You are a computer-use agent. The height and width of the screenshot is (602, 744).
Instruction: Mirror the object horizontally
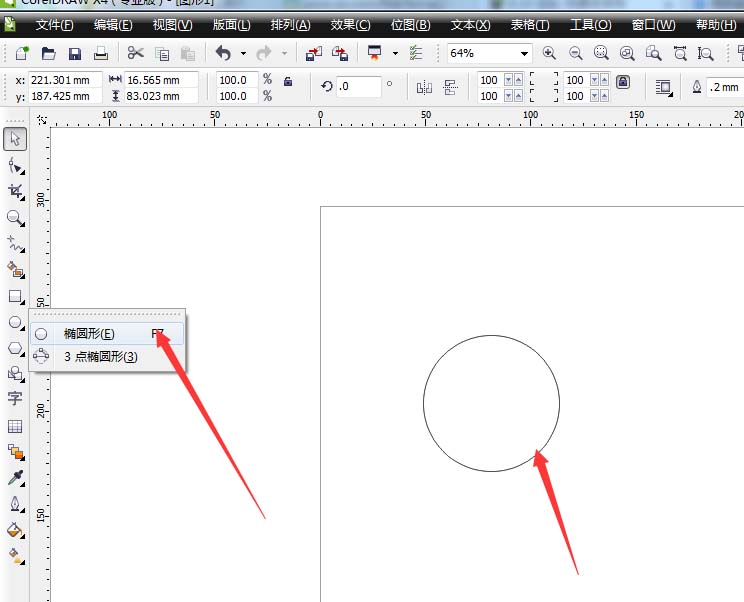point(424,87)
